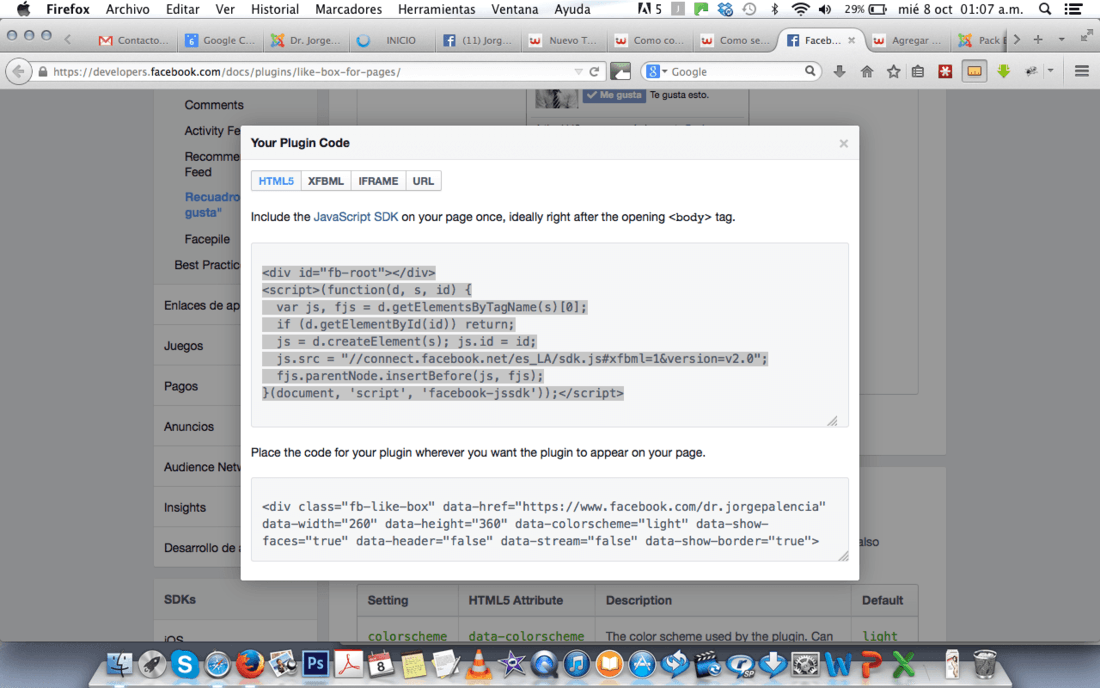This screenshot has width=1100, height=688.
Task: Reload the current page
Action: click(594, 72)
